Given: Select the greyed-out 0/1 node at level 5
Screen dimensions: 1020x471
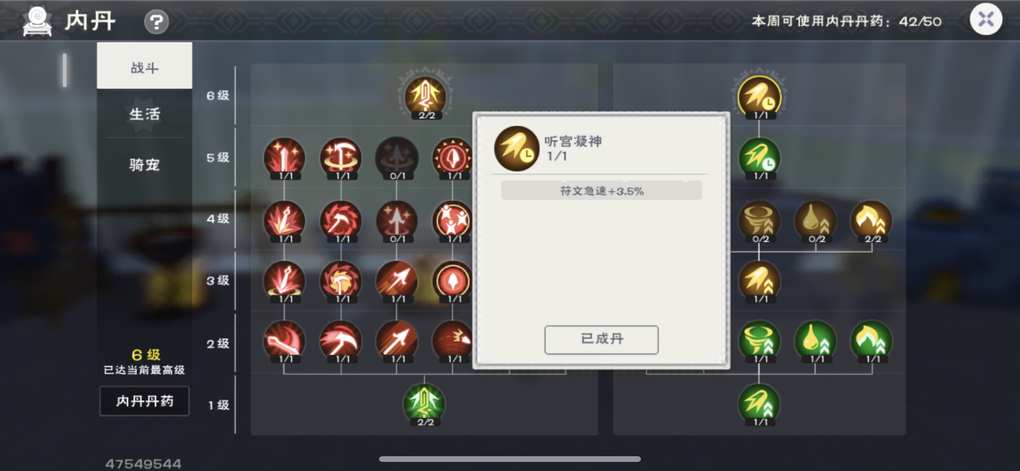Looking at the screenshot, I should click(396, 158).
